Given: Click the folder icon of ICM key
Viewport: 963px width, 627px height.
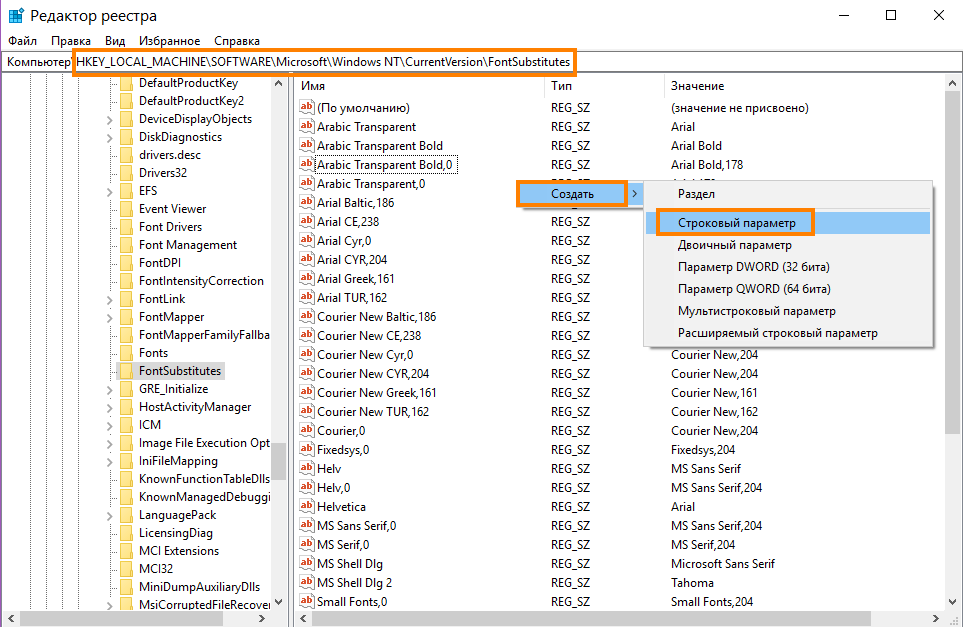Looking at the screenshot, I should [x=127, y=425].
